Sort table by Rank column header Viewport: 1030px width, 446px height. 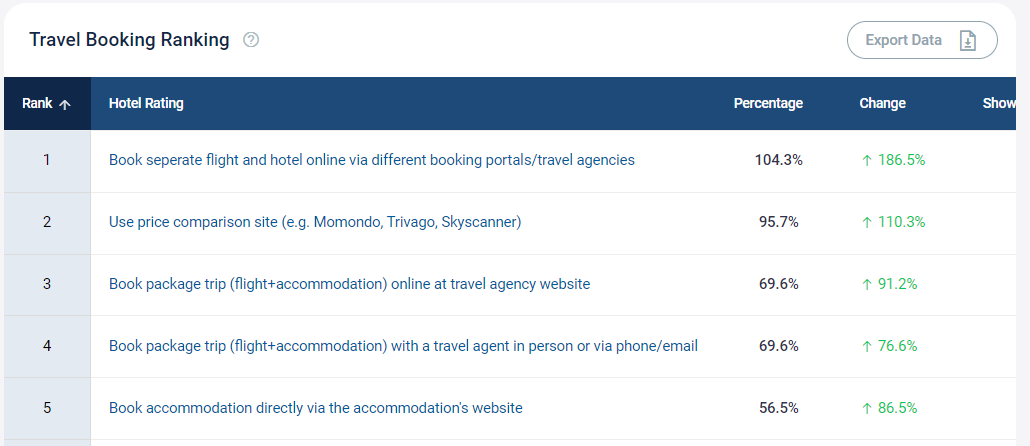click(47, 103)
